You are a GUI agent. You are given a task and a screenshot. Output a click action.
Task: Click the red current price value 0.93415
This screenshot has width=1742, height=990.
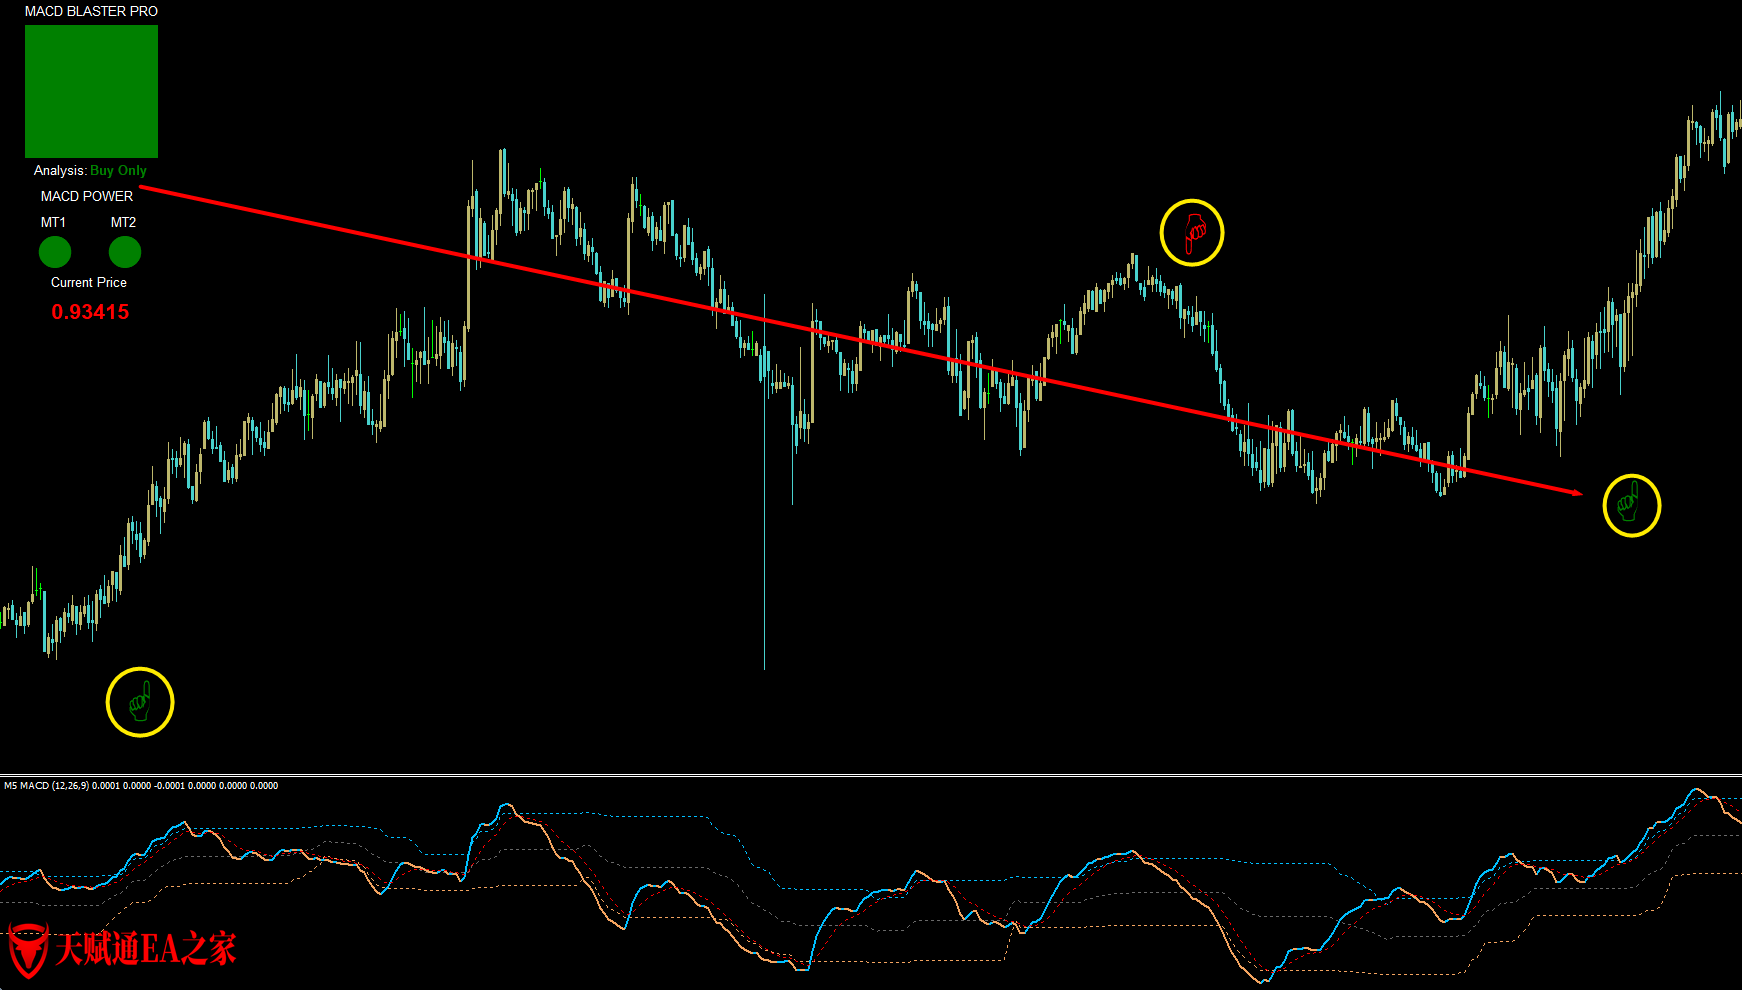(90, 312)
